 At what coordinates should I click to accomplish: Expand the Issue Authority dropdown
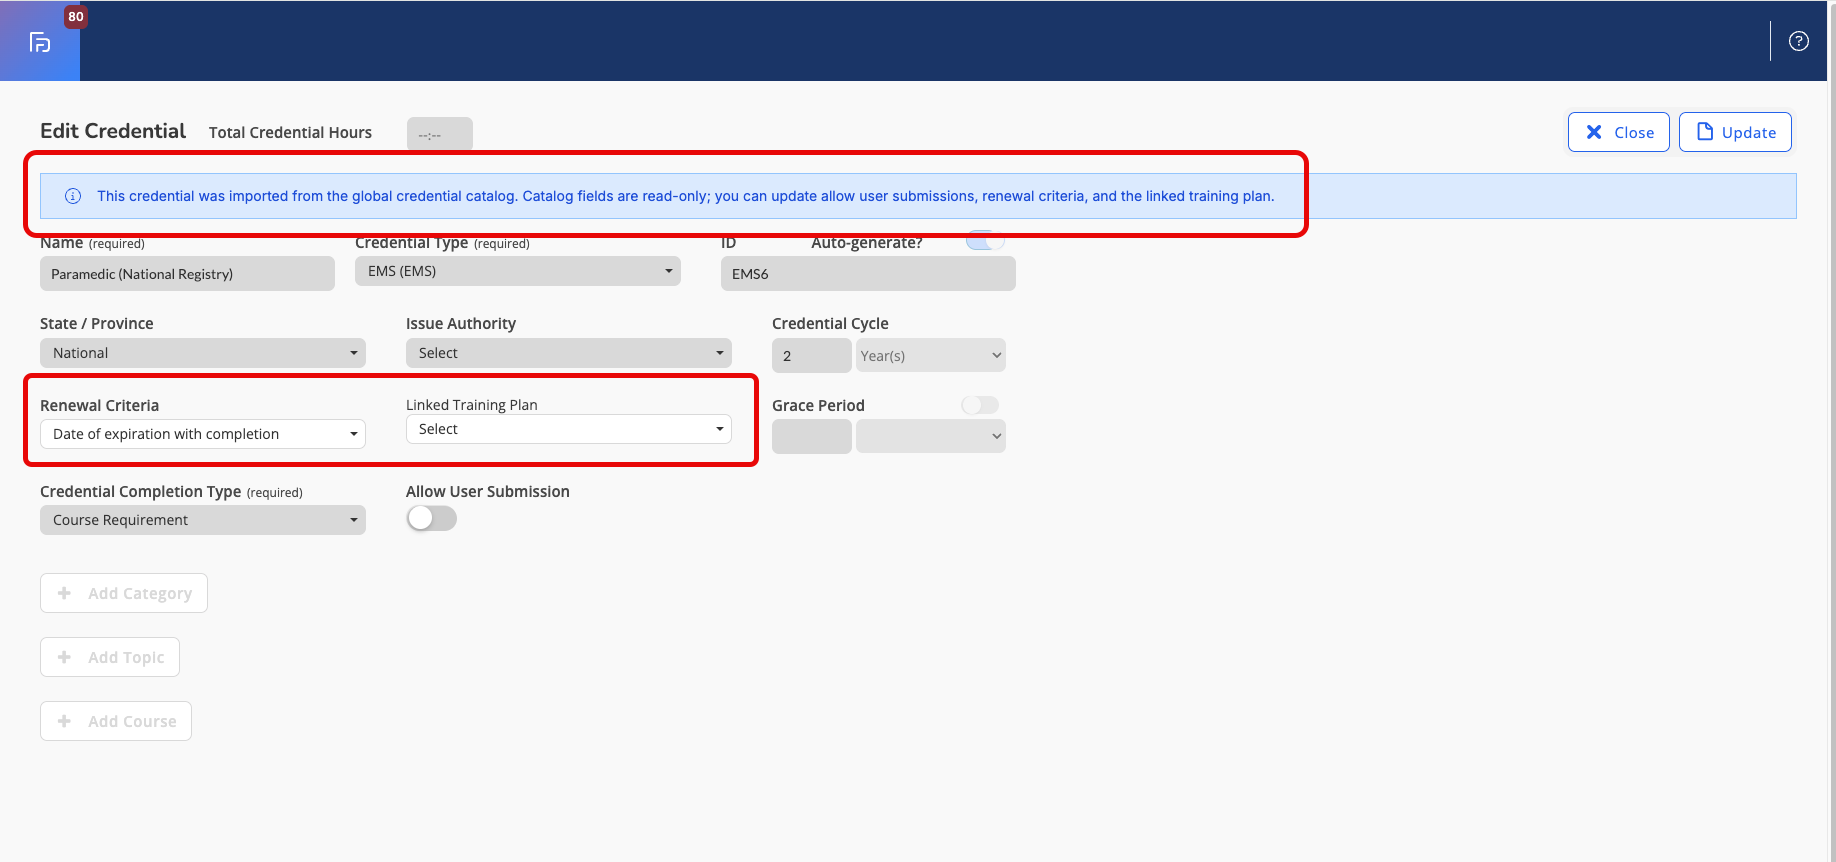pyautogui.click(x=569, y=353)
